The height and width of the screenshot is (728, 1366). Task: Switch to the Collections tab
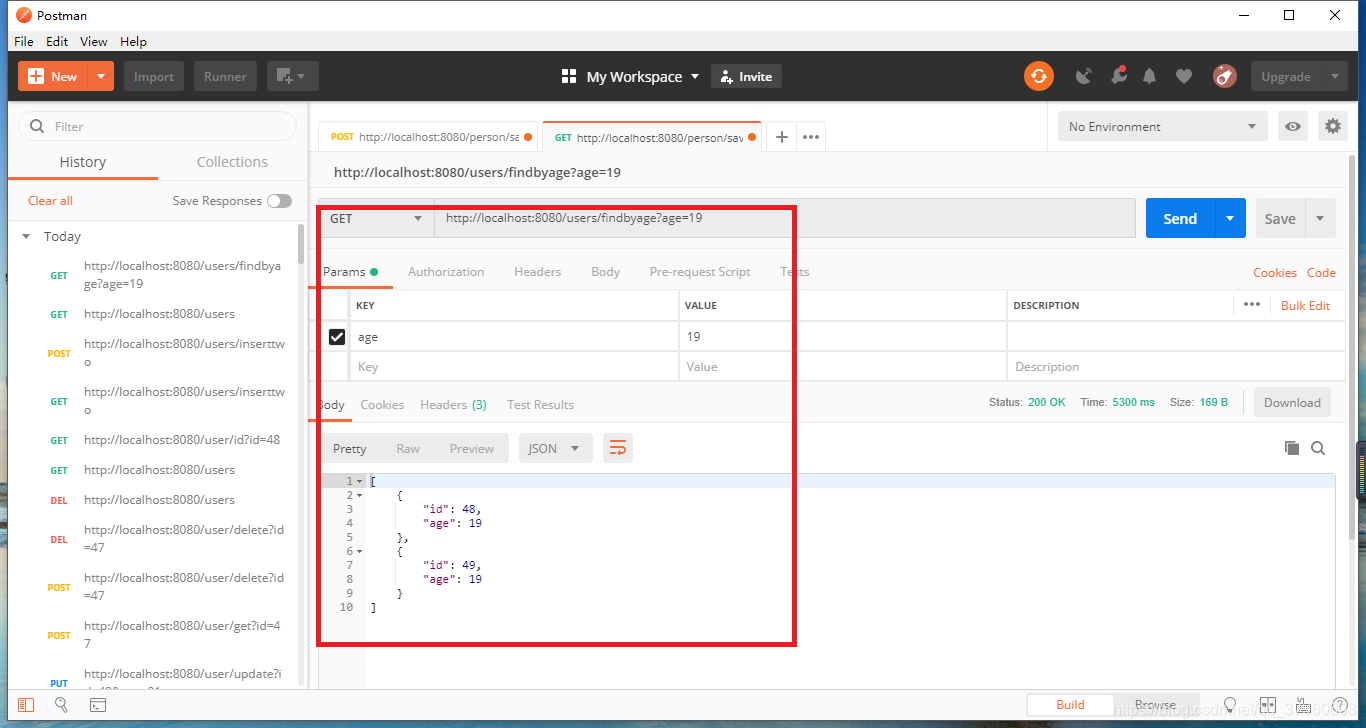click(x=232, y=162)
